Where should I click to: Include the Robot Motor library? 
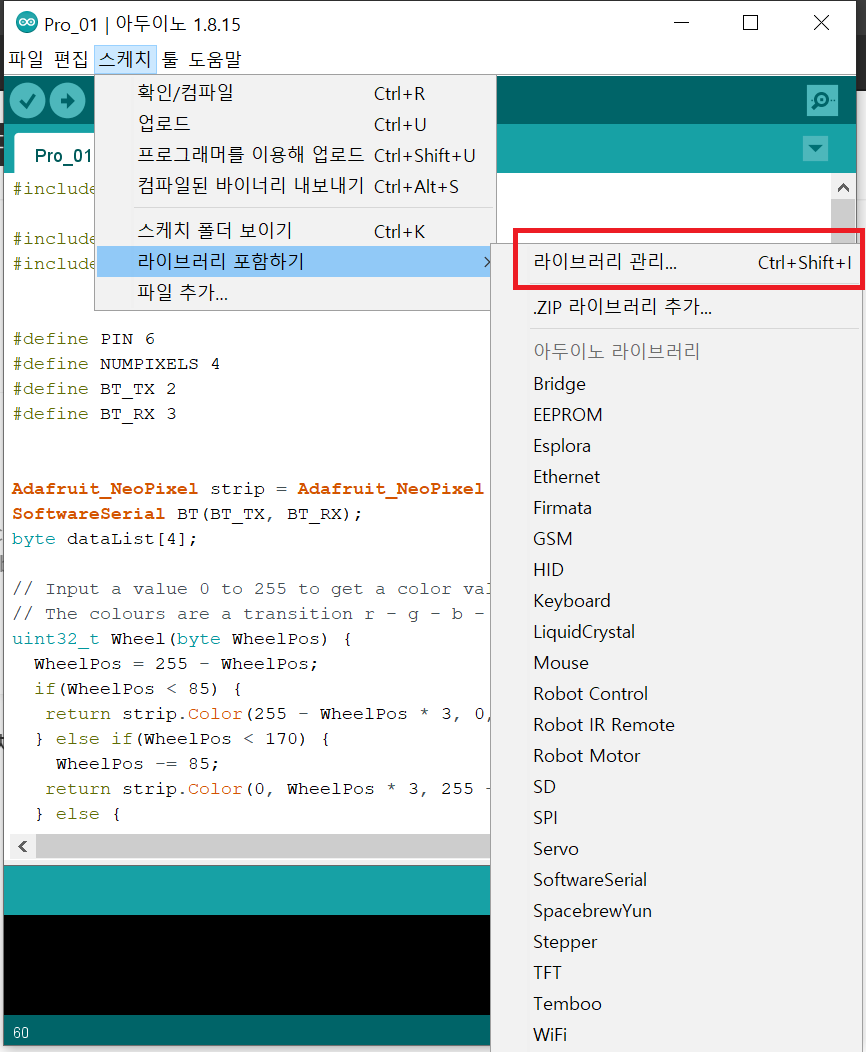[678, 755]
